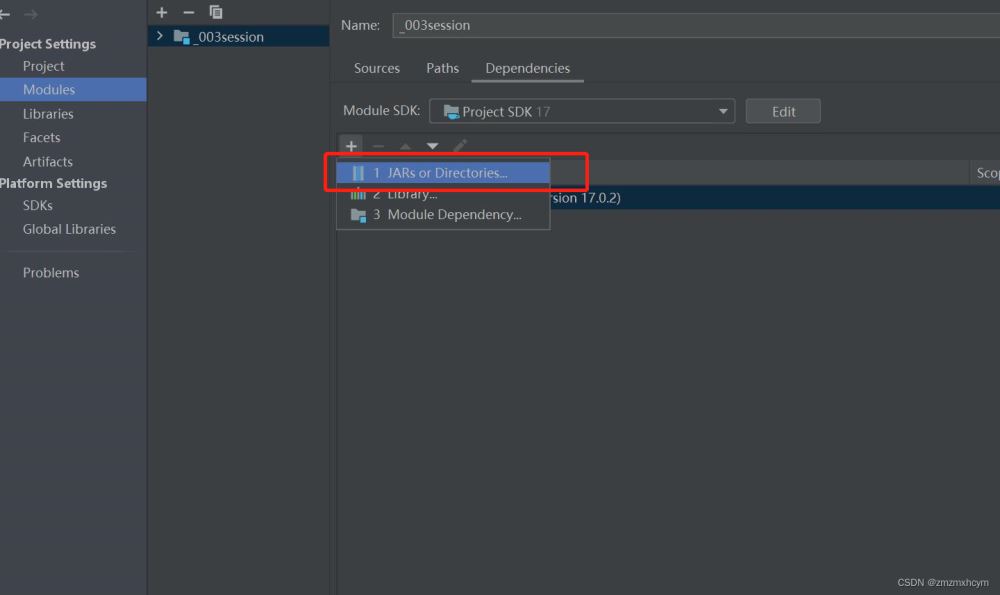
Task: Move dependency down arrow
Action: coord(432,146)
